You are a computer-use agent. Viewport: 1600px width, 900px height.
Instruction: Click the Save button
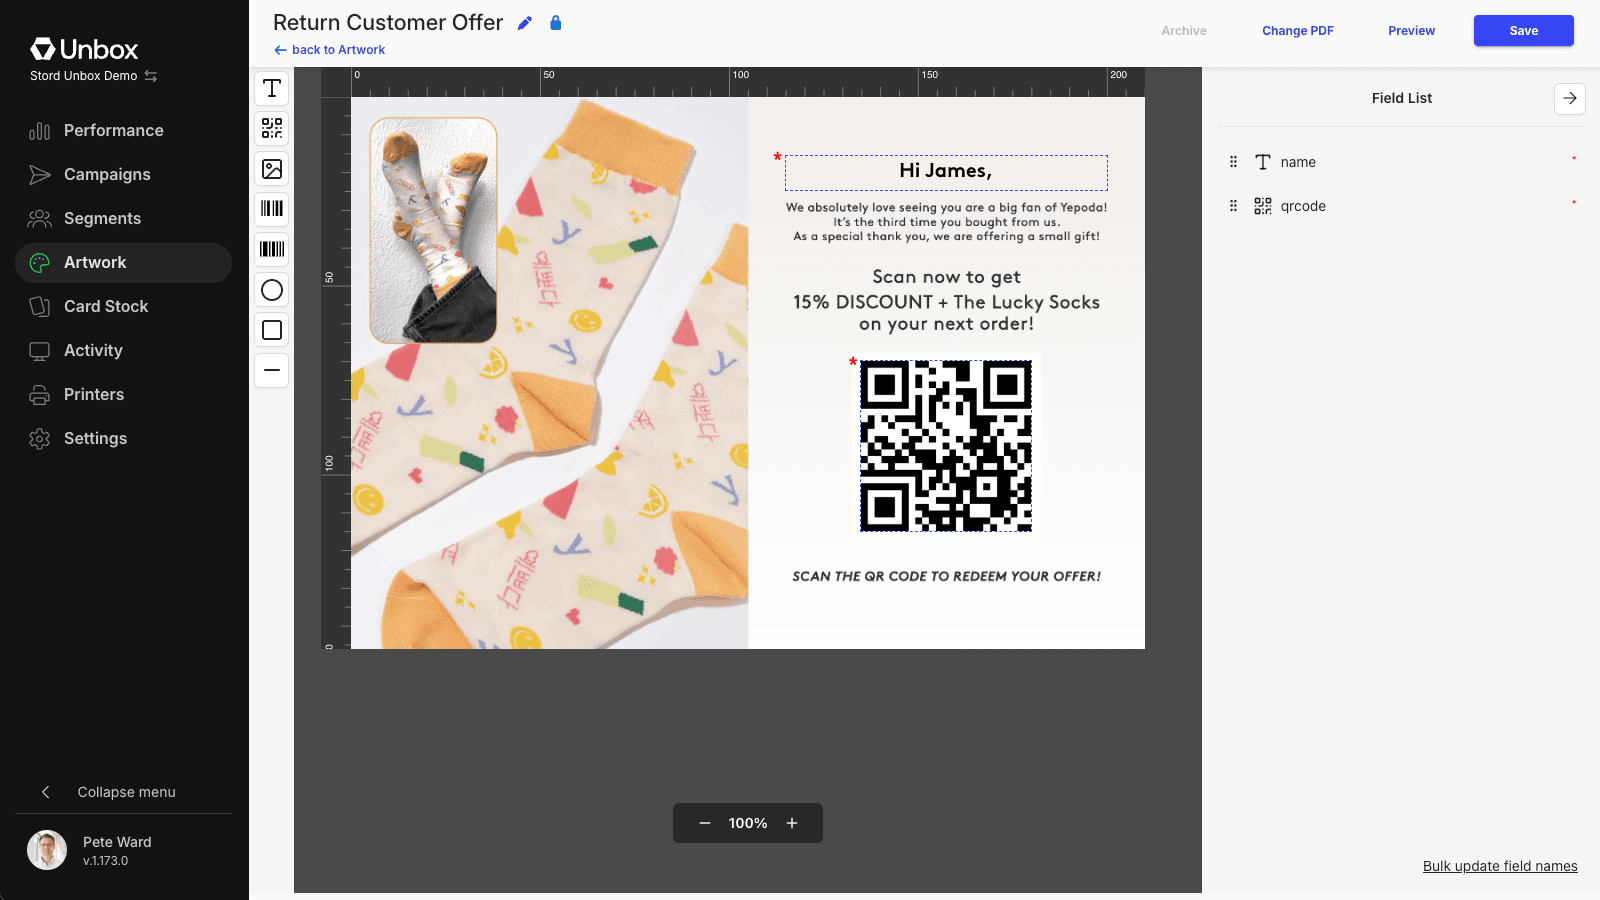coord(1523,31)
